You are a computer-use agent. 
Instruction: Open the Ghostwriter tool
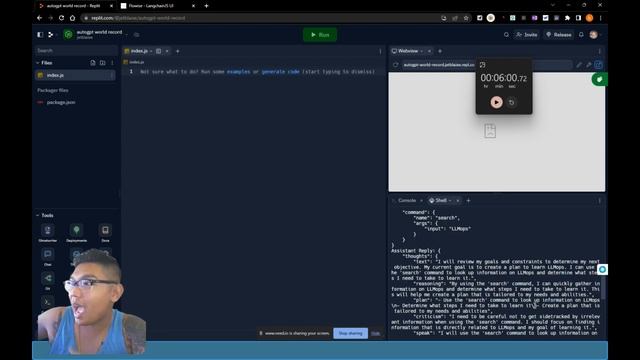coord(48,233)
